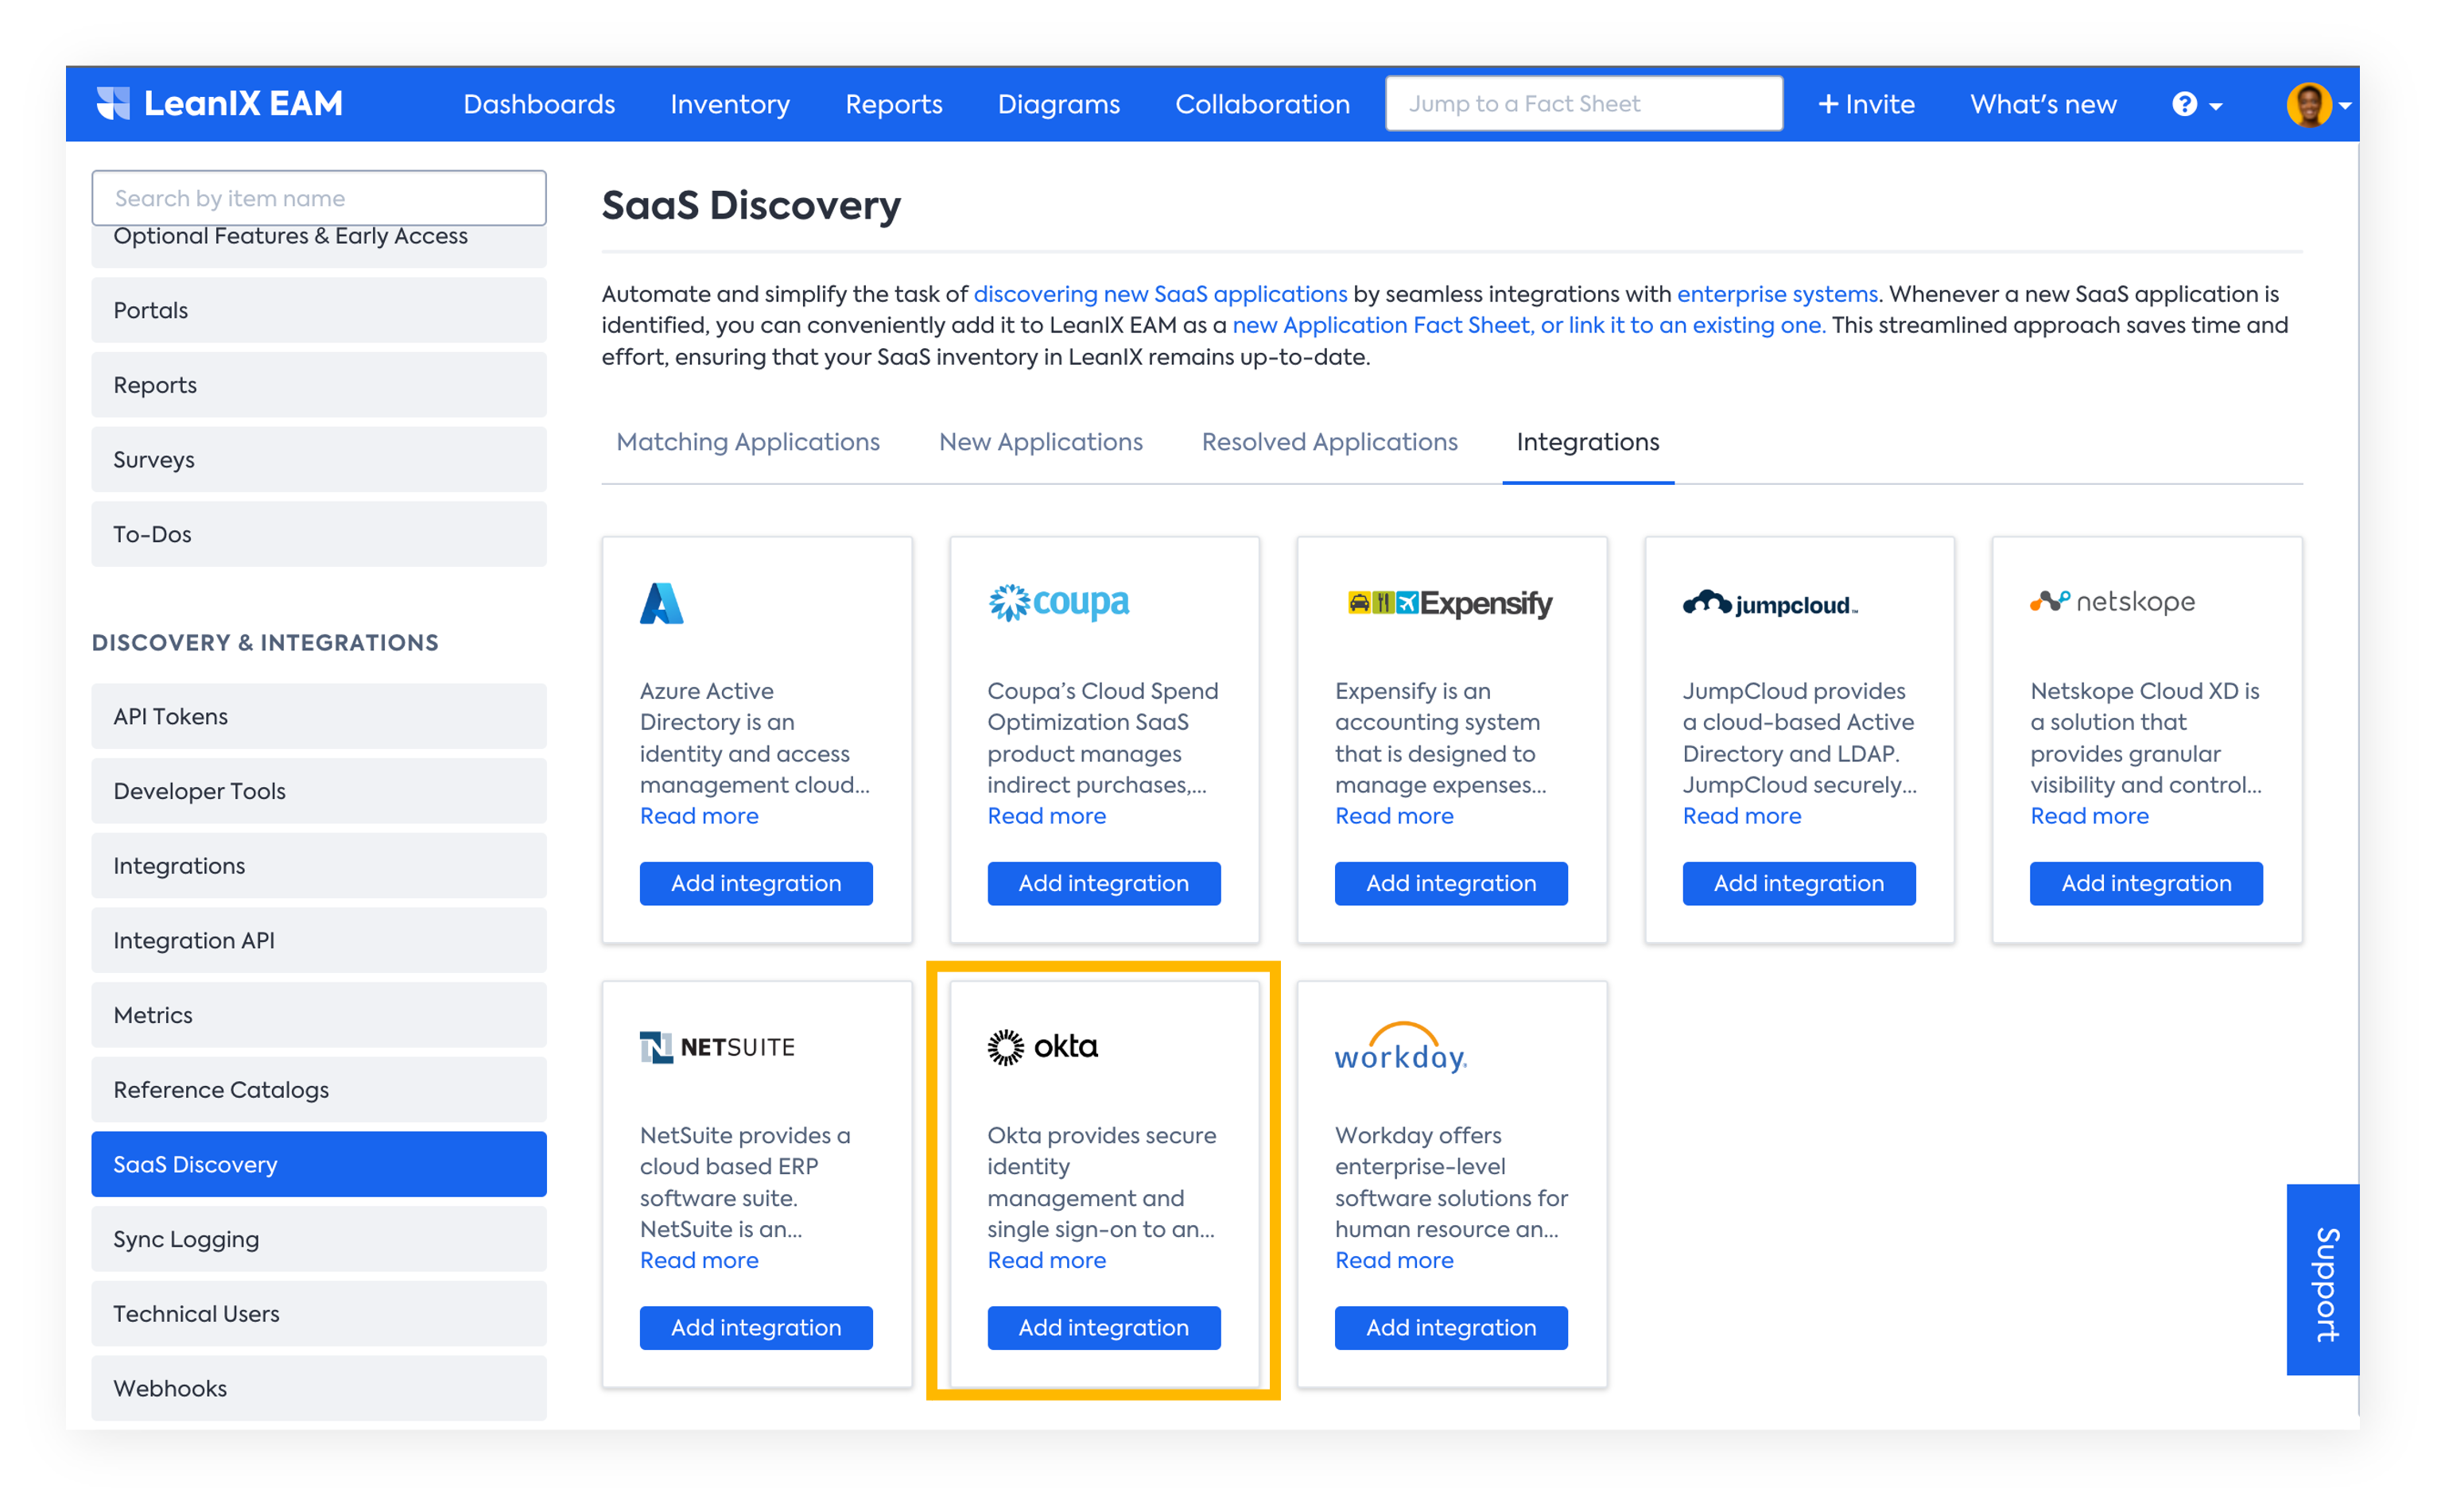Screen dimensions: 2441x1512
Task: Open Reports in the top navigation
Action: point(894,104)
